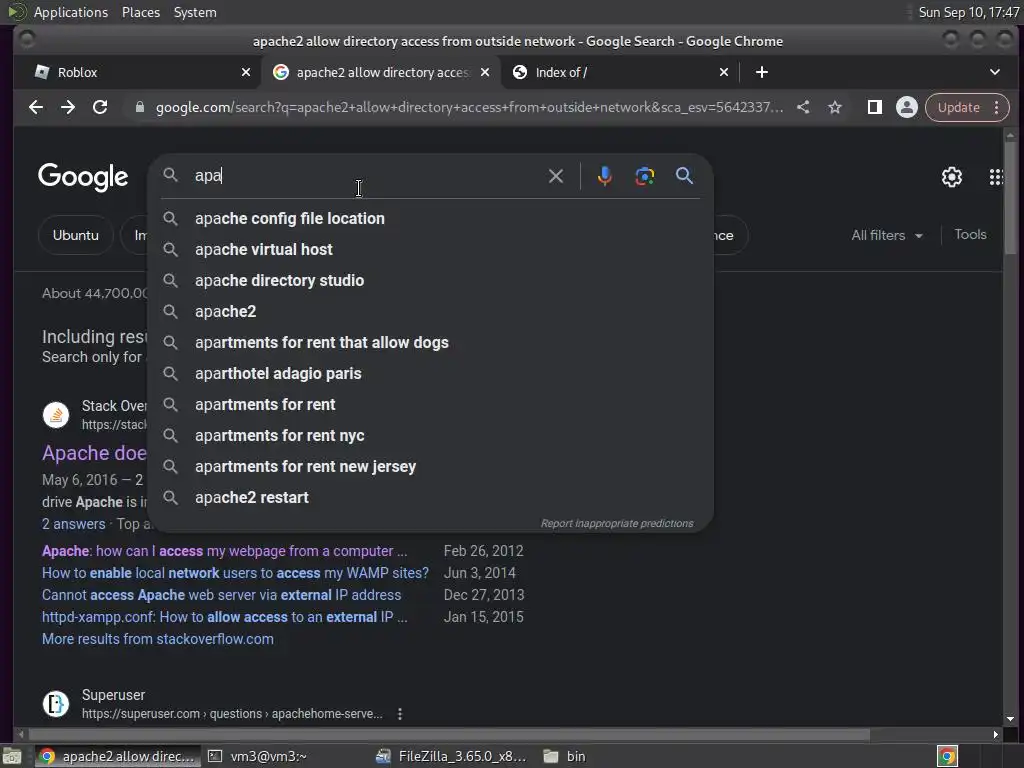Switch to vm3@vm3 terminal in taskbar
This screenshot has width=1024, height=768.
click(x=257, y=756)
